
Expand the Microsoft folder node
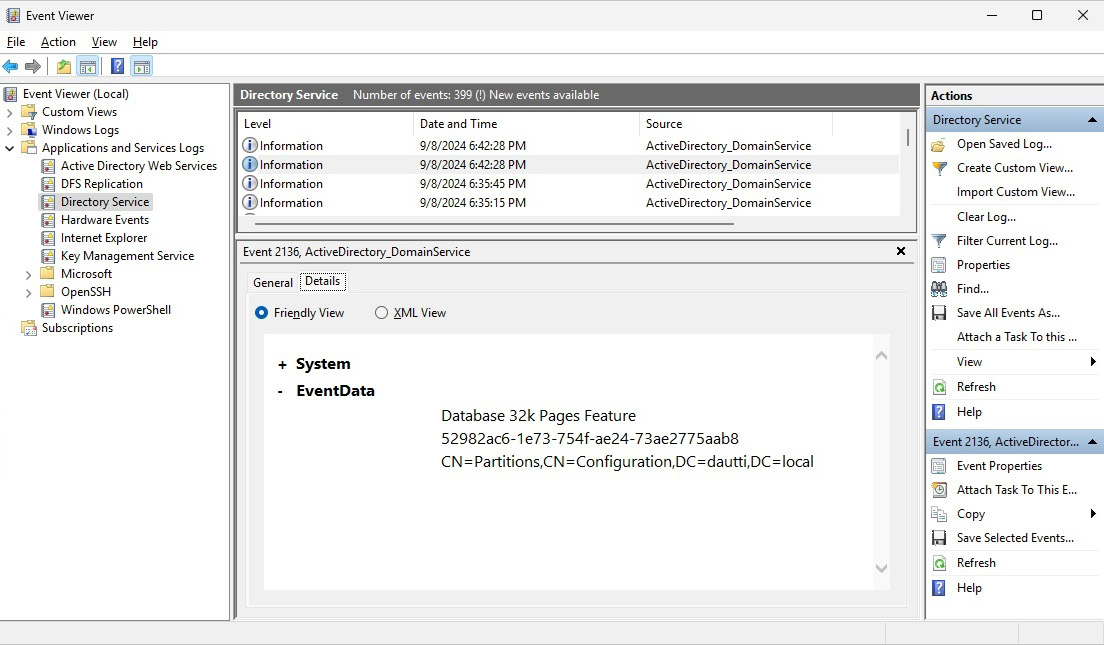[29, 274]
